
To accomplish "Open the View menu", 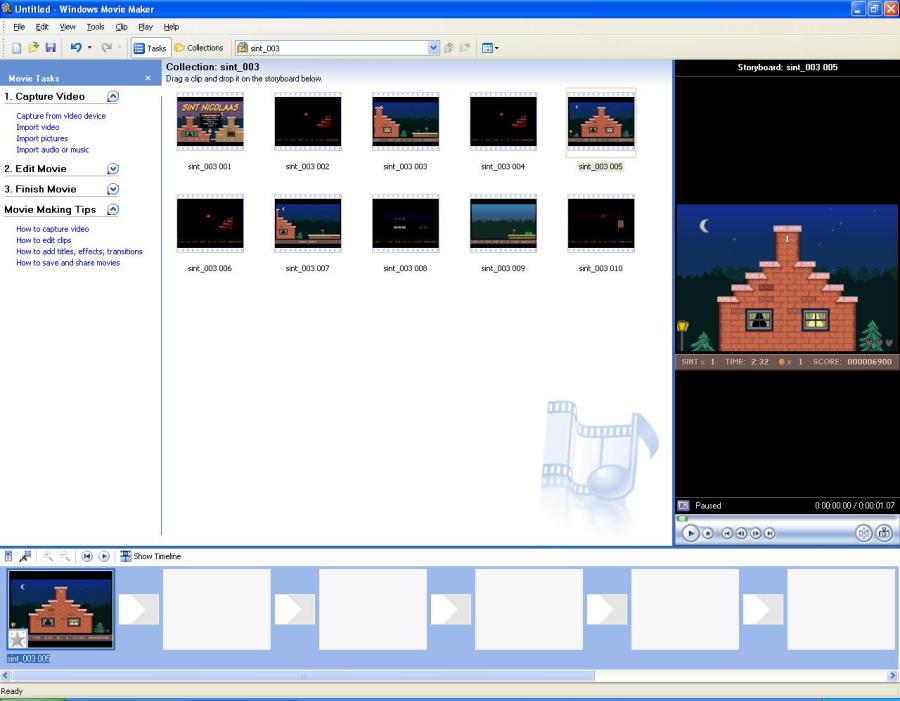I will [x=68, y=27].
